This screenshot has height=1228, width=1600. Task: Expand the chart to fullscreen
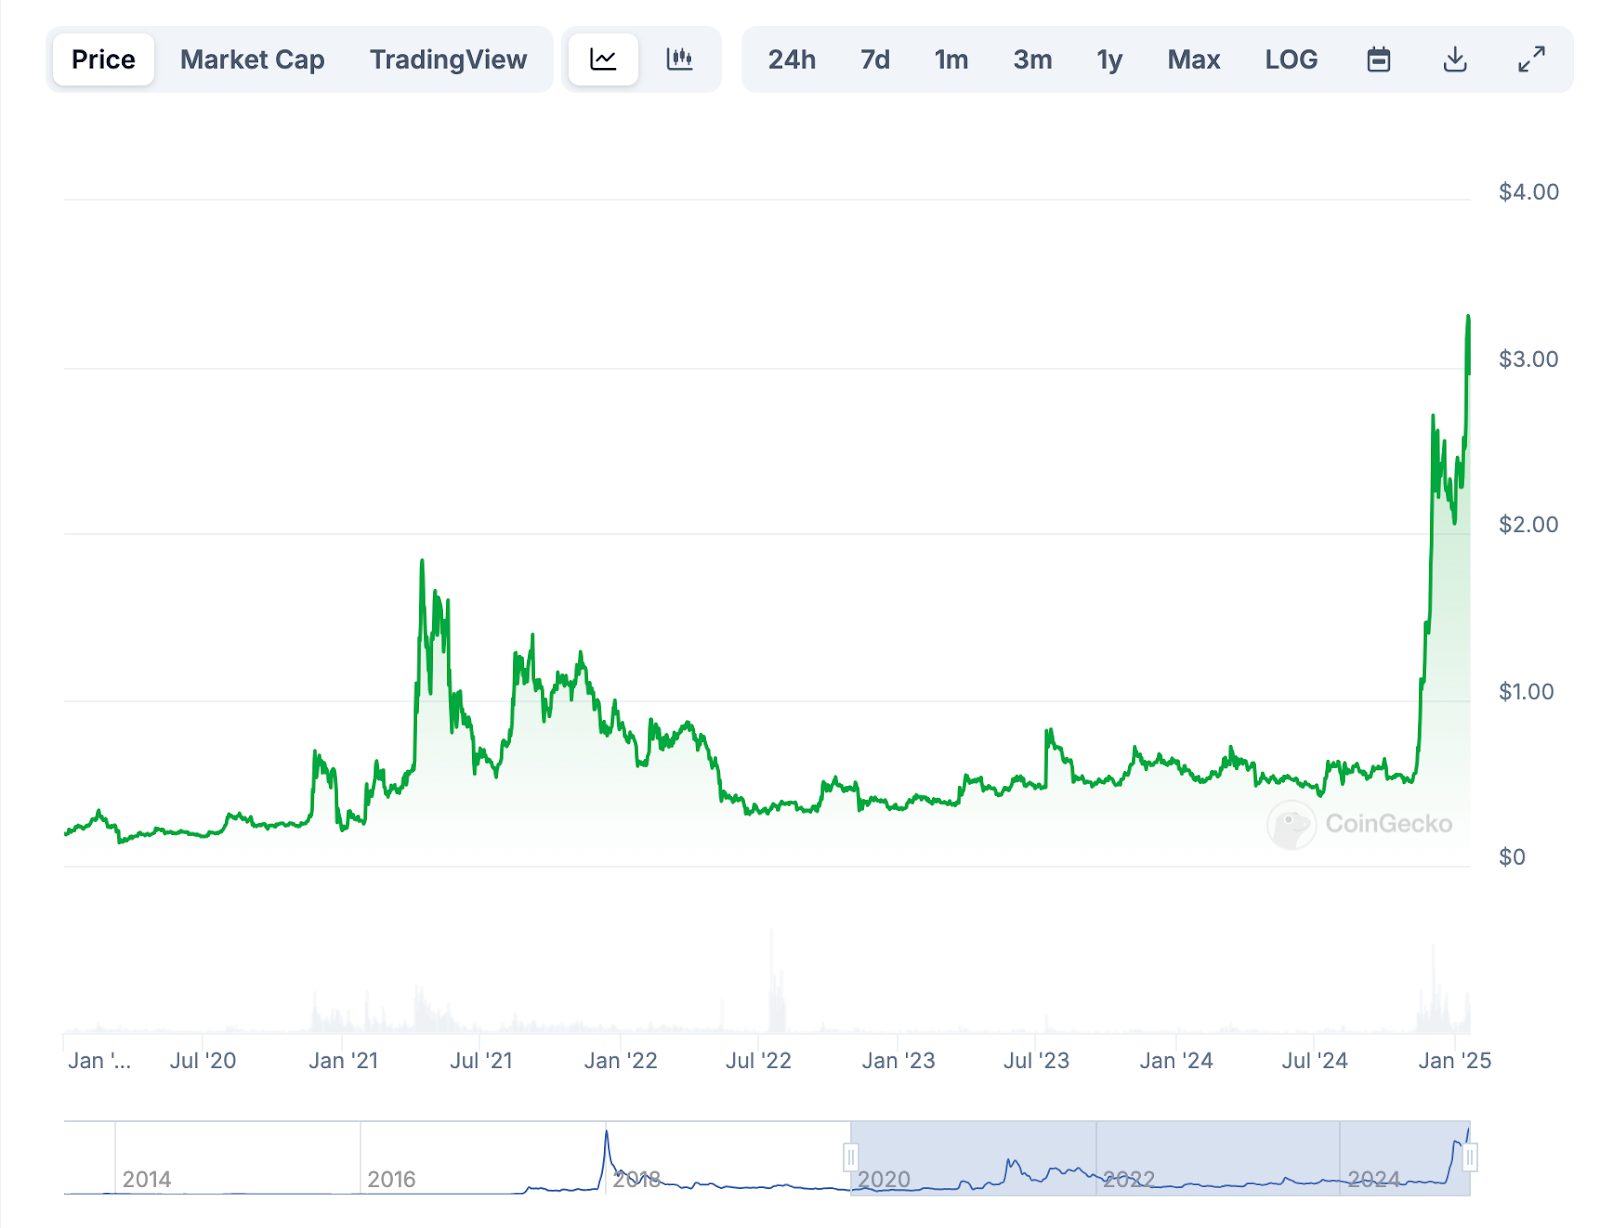pyautogui.click(x=1531, y=60)
